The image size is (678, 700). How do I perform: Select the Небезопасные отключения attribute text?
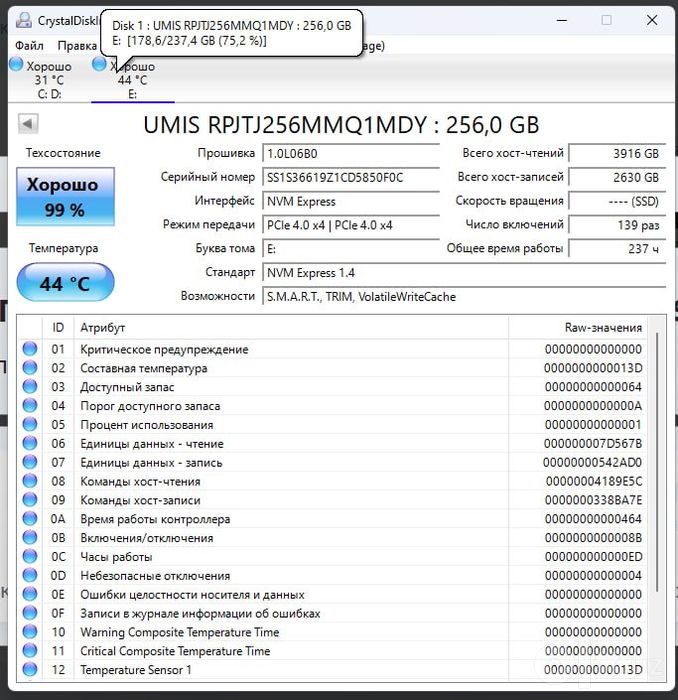coord(155,575)
